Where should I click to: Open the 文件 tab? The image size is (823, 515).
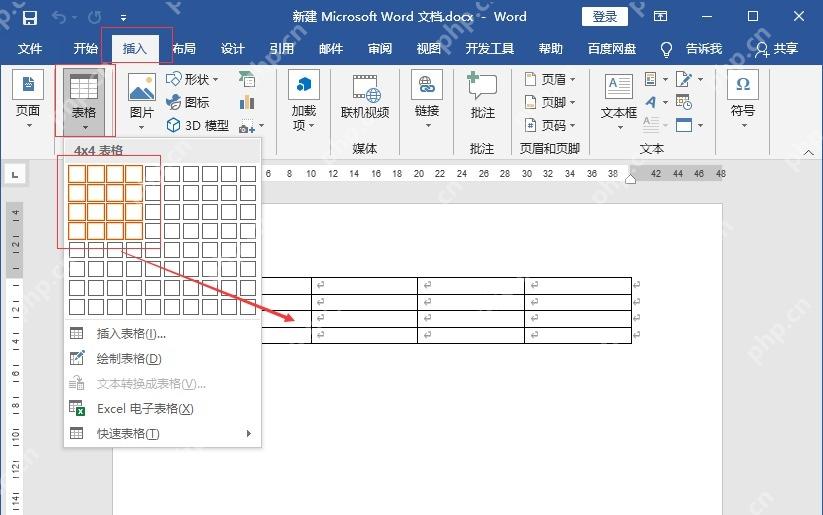(x=29, y=49)
